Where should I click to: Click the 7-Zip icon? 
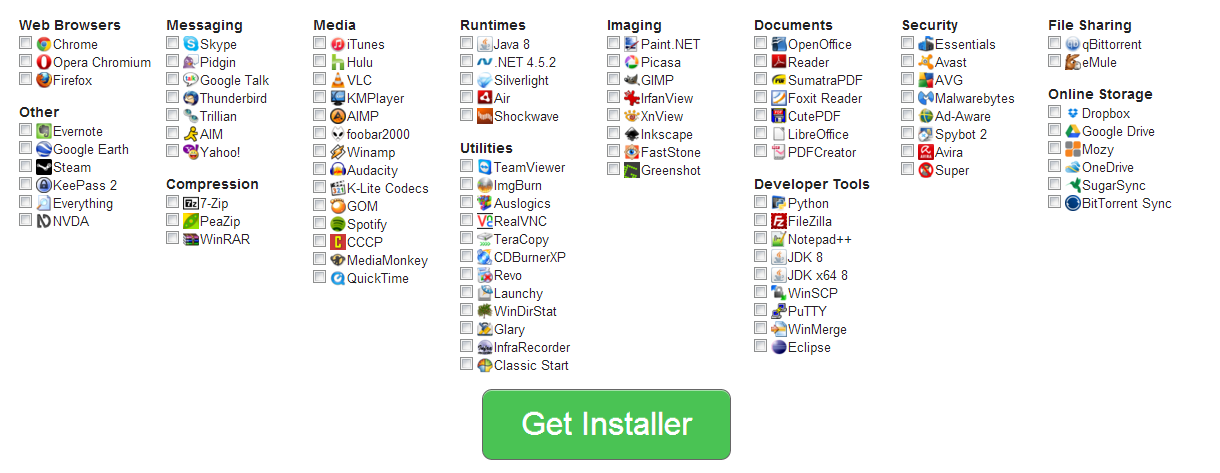click(x=191, y=203)
